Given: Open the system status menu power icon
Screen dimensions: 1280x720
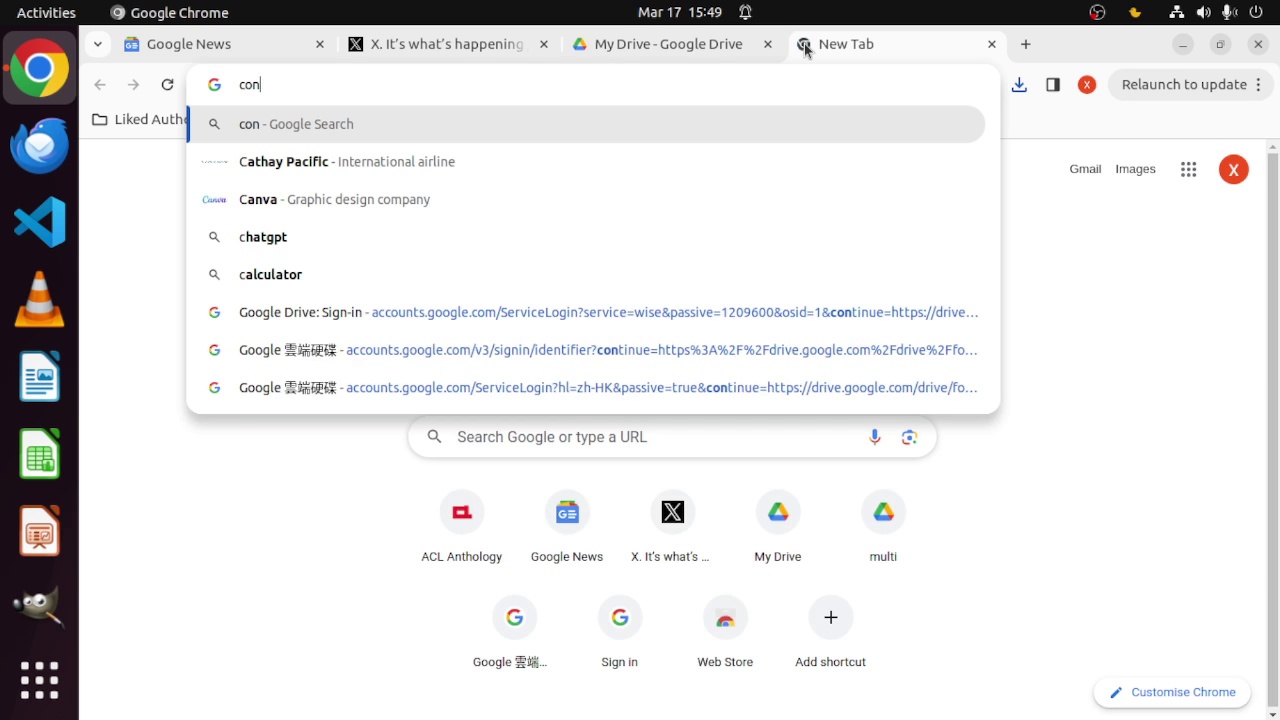Looking at the screenshot, I should point(1256,12).
